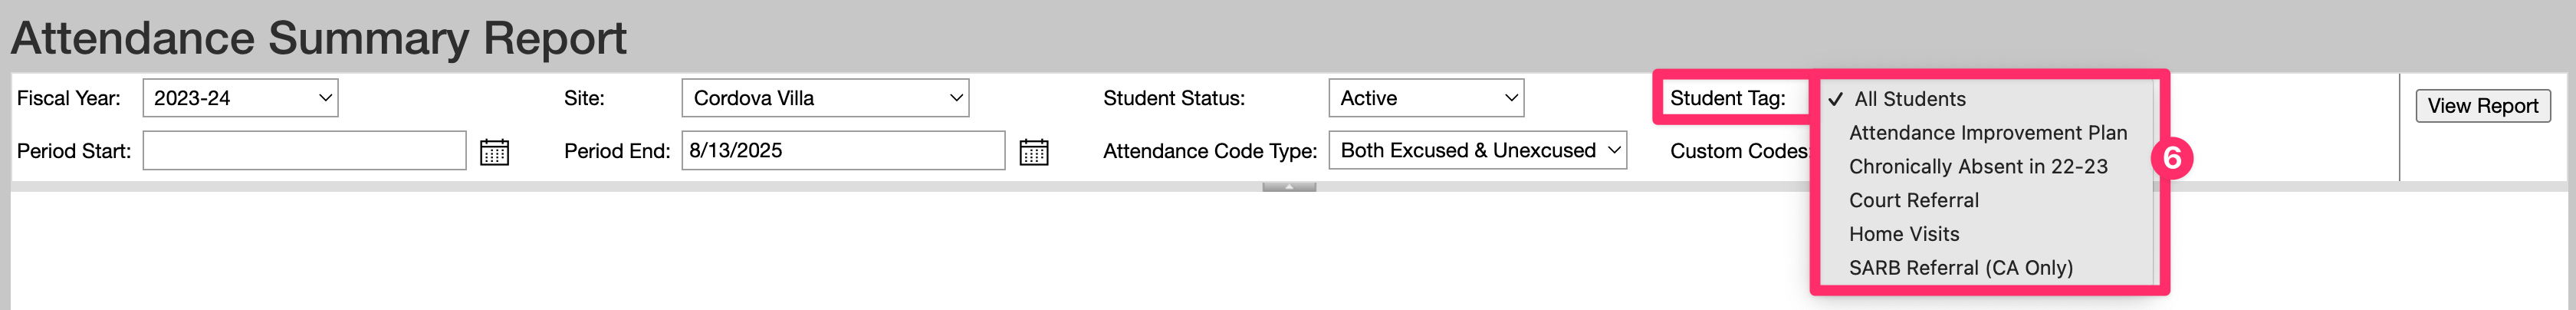Screen dimensions: 2576x310
Task: Click the Period End date field
Action: (842, 151)
